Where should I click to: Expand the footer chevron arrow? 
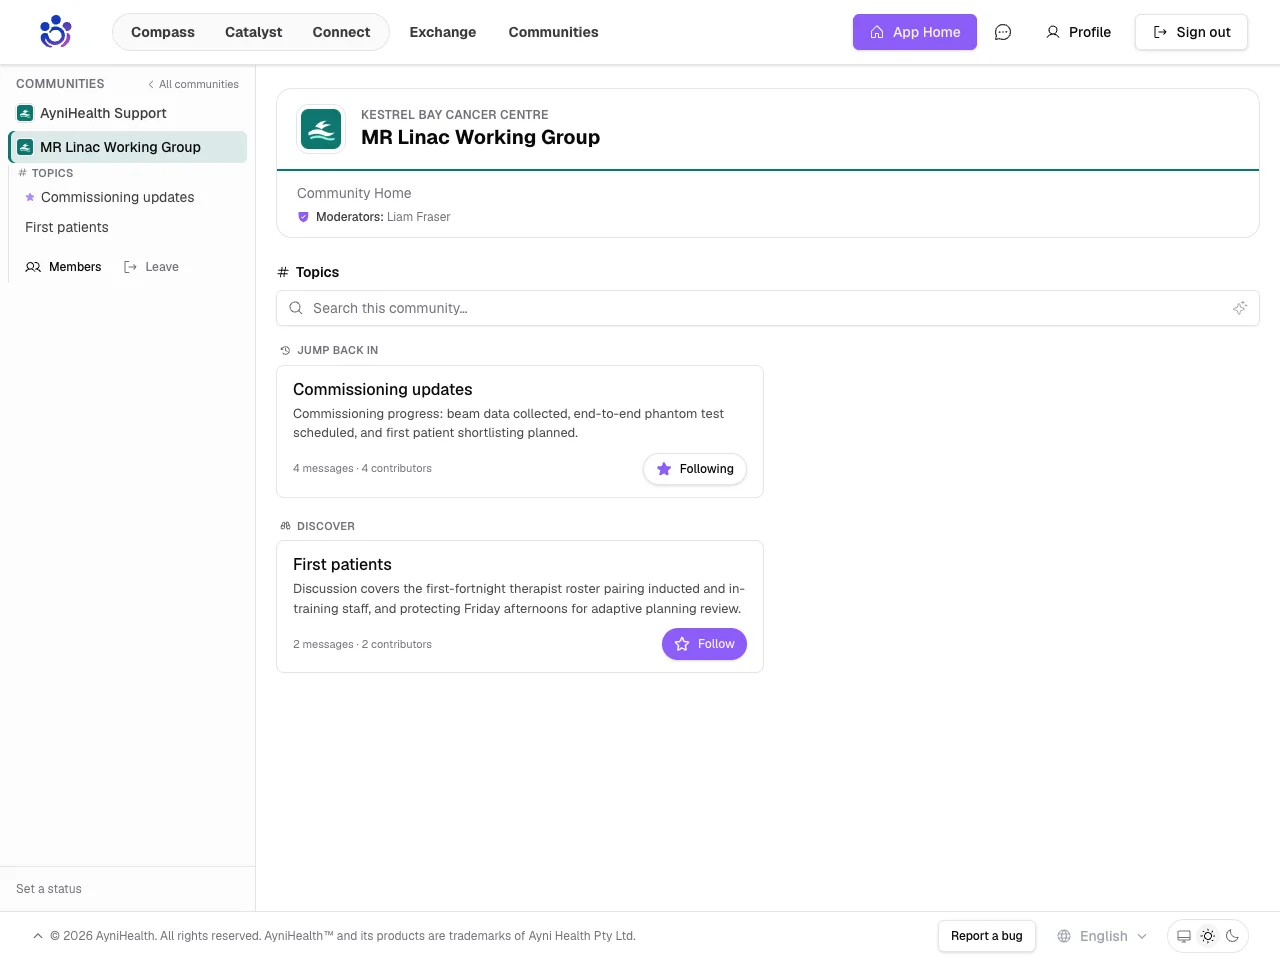[38, 936]
